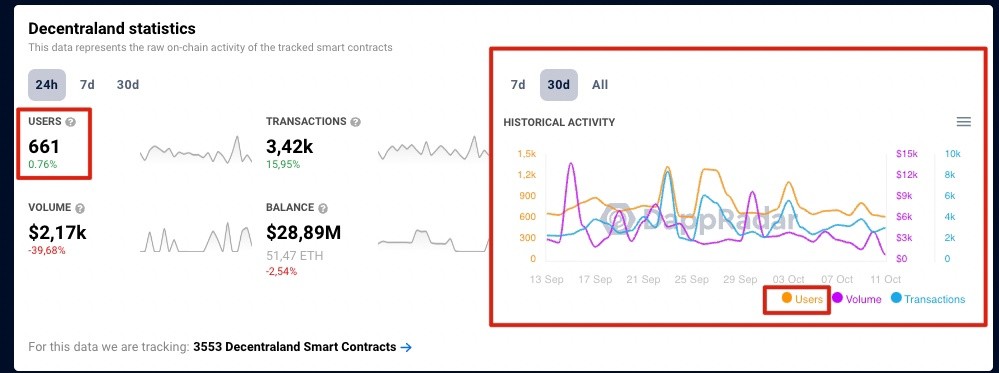Click the purple Volume legend dot
This screenshot has height=373, width=999.
pyautogui.click(x=838, y=298)
